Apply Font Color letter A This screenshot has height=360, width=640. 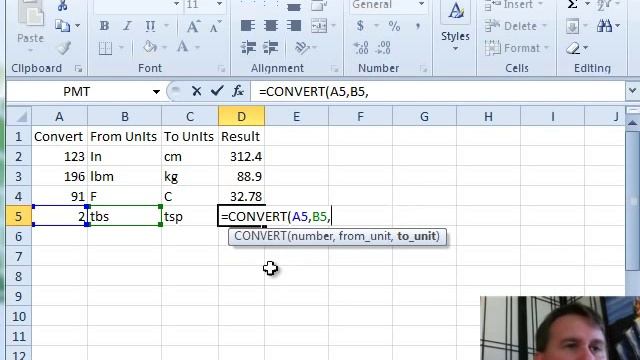182,47
